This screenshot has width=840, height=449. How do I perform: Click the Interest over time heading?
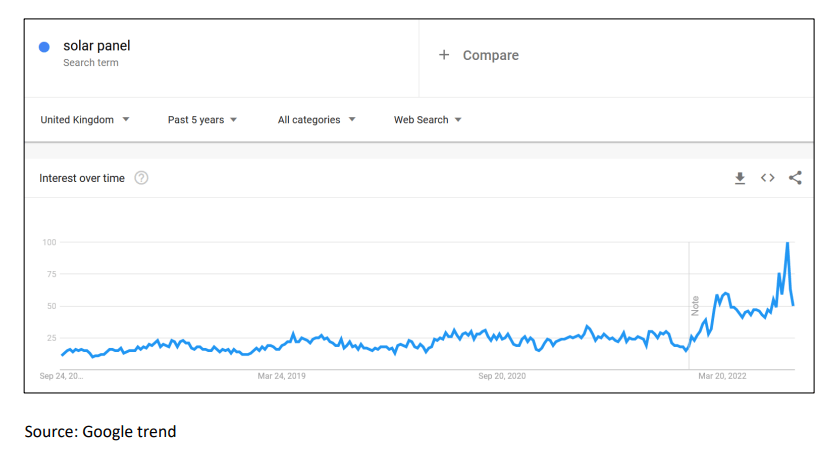[x=82, y=178]
